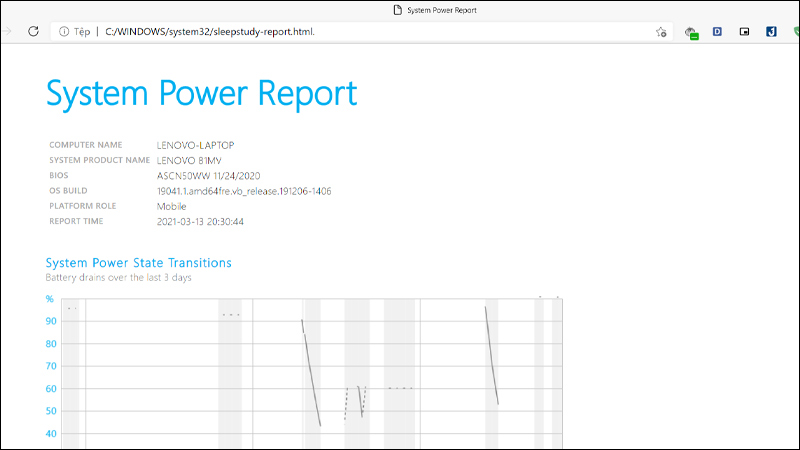This screenshot has height=450, width=800.
Task: Add page to favorites with star icon
Action: tap(661, 32)
